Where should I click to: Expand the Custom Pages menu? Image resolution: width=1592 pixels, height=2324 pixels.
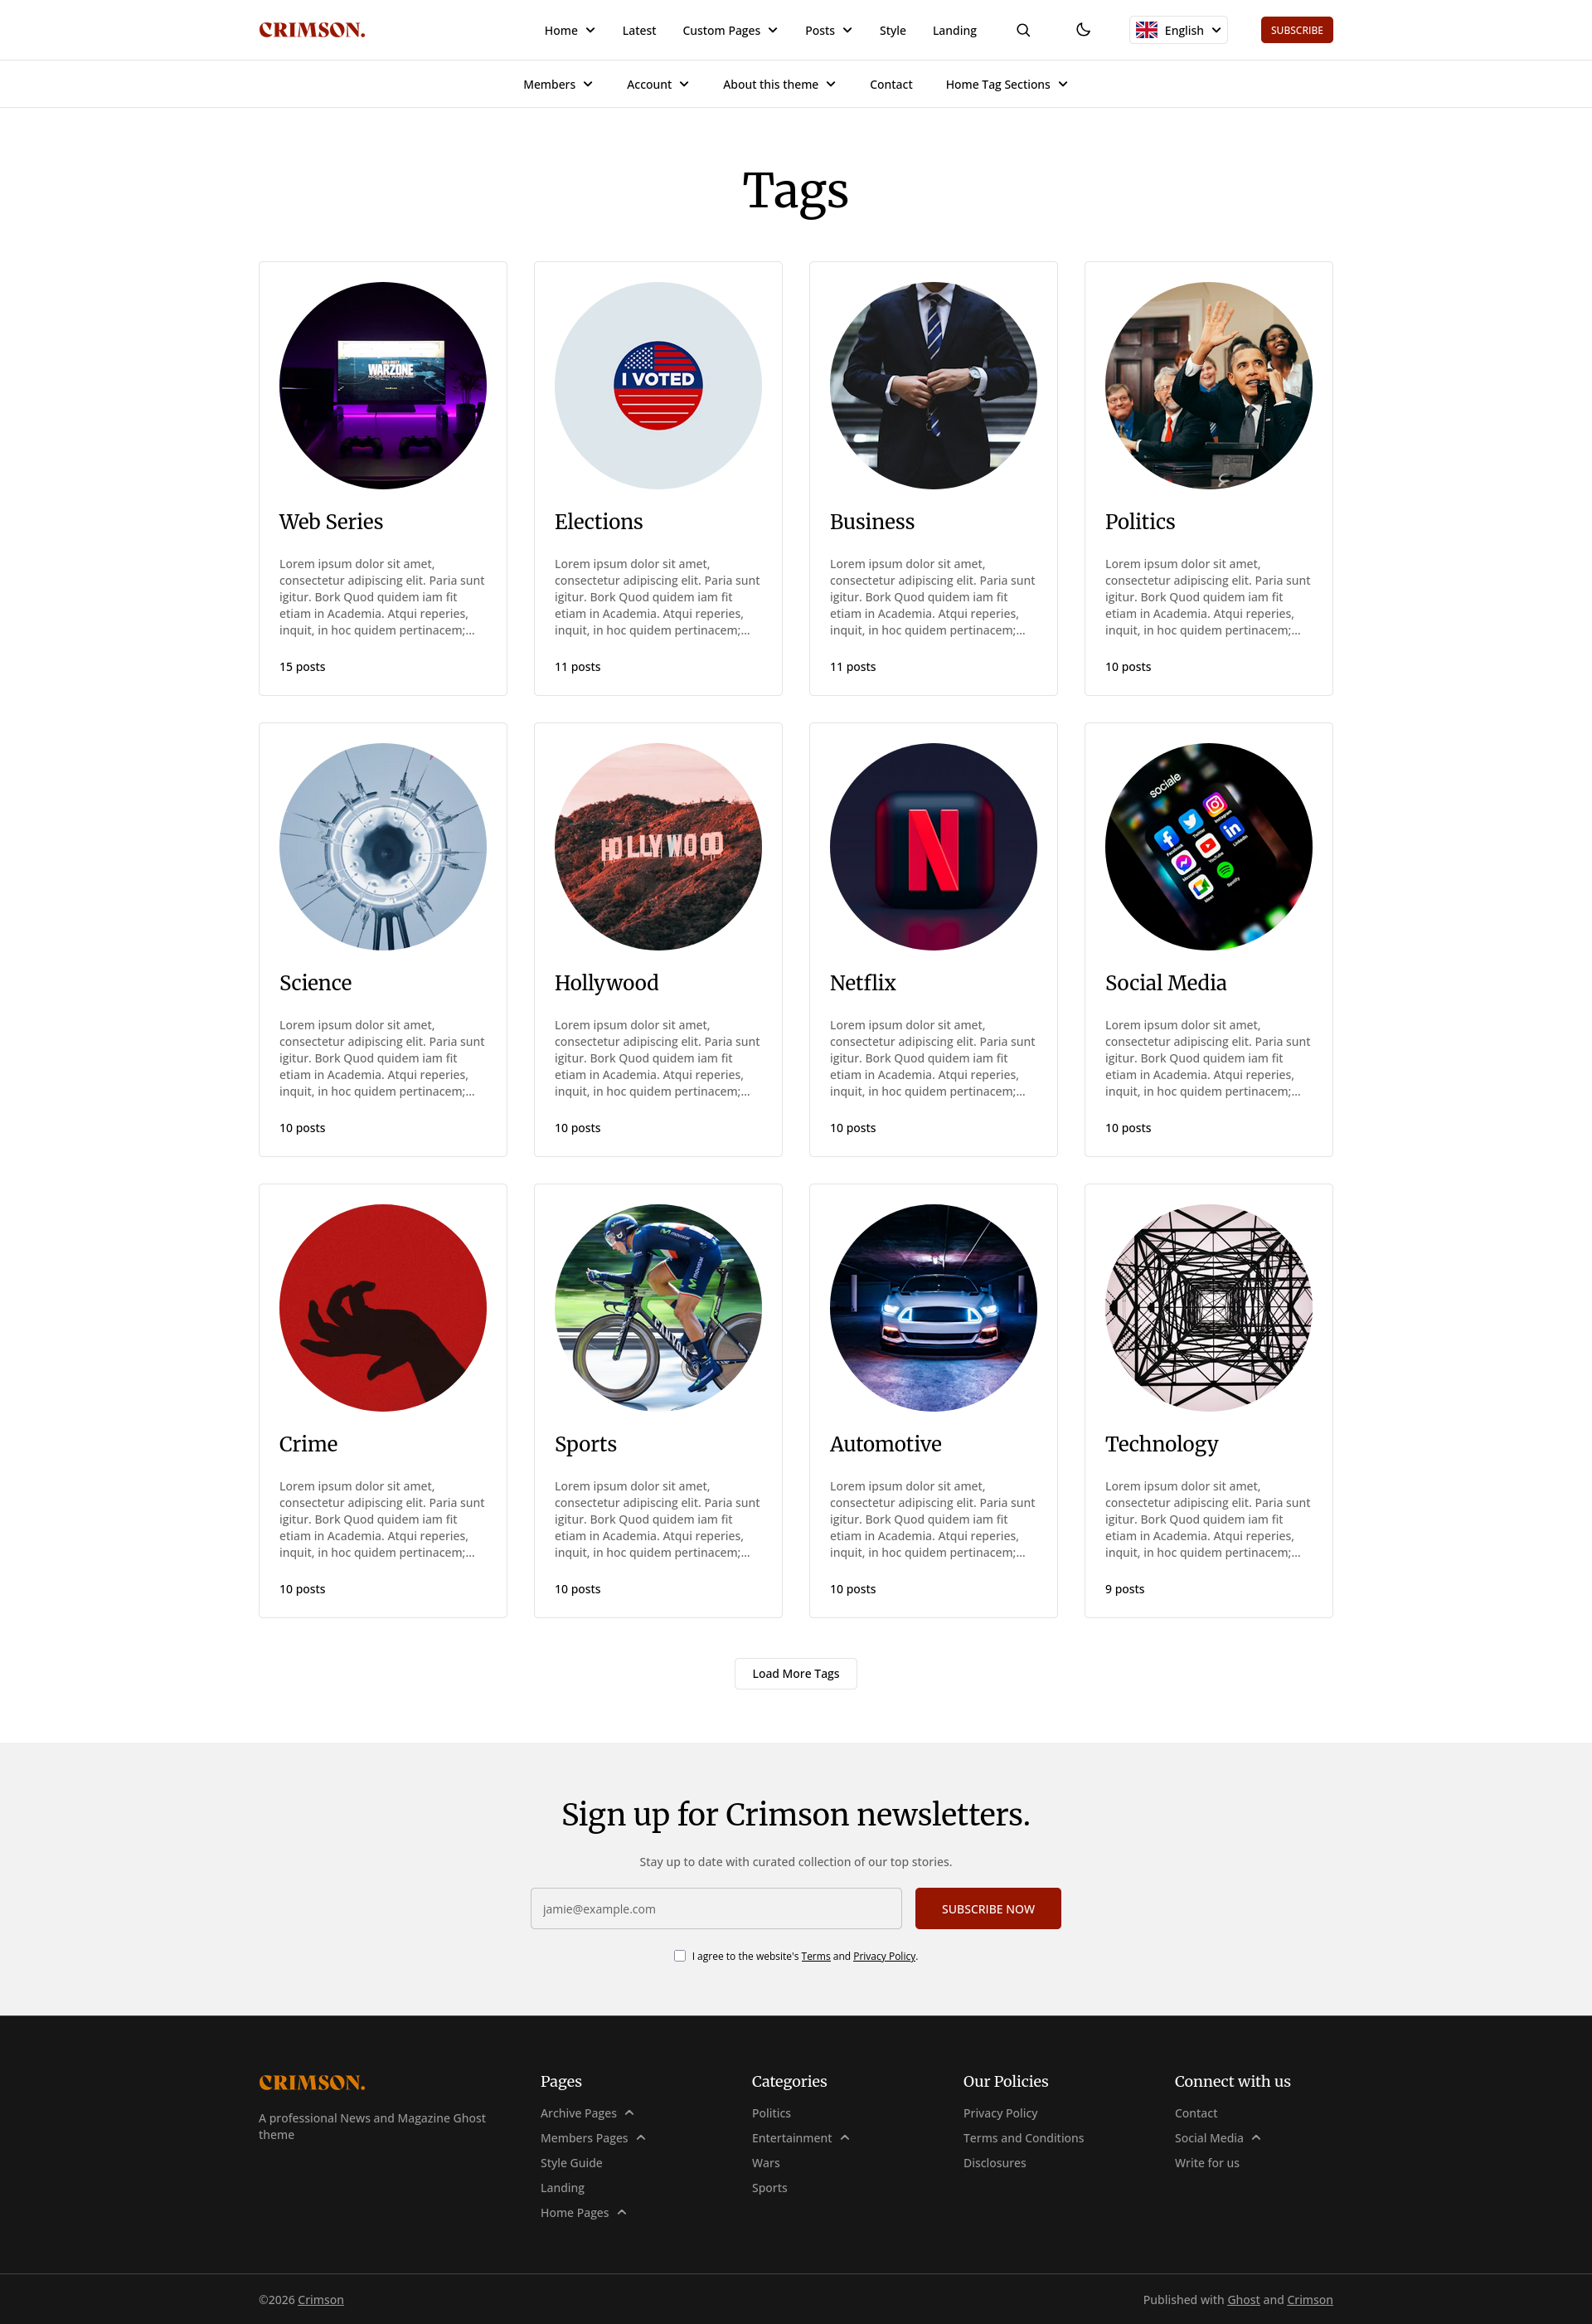(x=730, y=30)
